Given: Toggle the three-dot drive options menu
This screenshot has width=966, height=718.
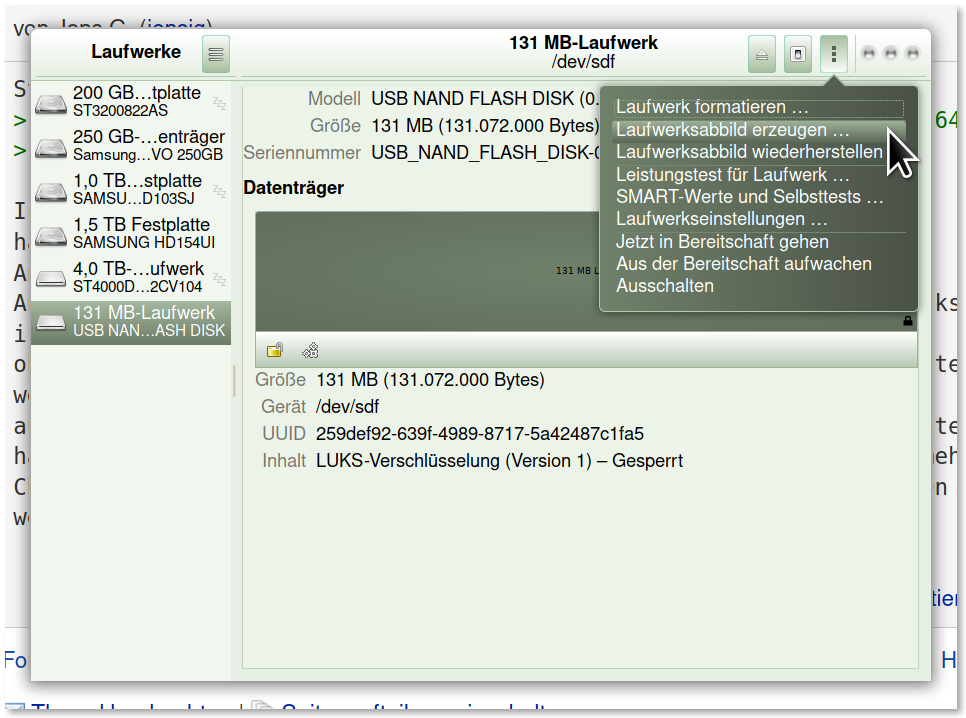Looking at the screenshot, I should pos(834,54).
